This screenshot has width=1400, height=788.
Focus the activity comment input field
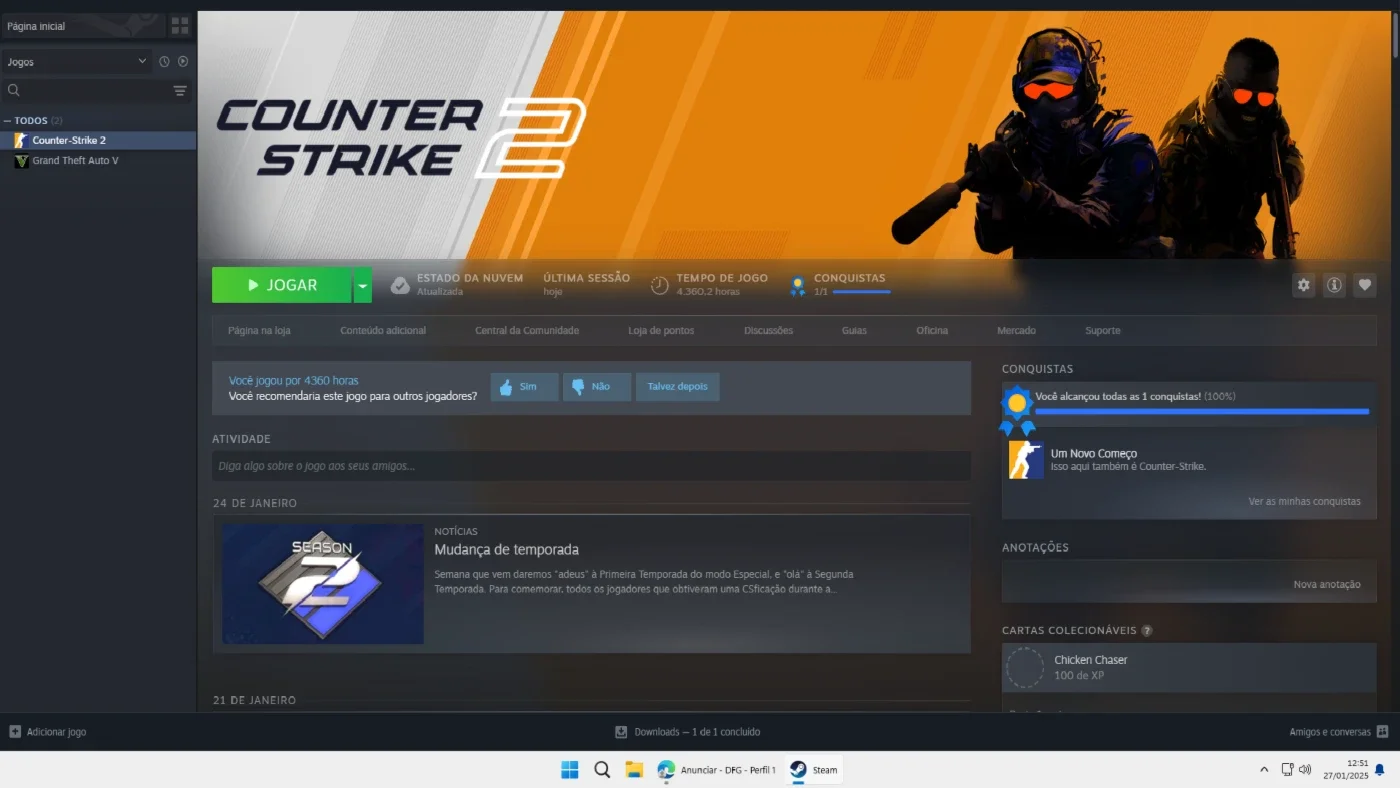(591, 466)
